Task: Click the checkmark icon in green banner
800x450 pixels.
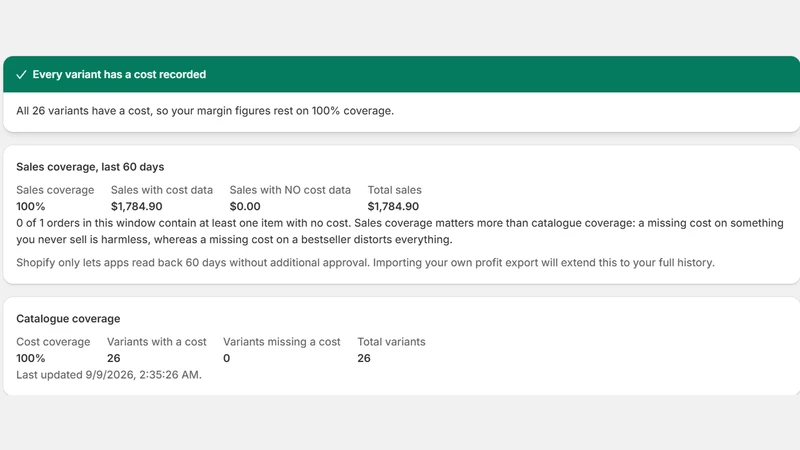Action: (21, 74)
